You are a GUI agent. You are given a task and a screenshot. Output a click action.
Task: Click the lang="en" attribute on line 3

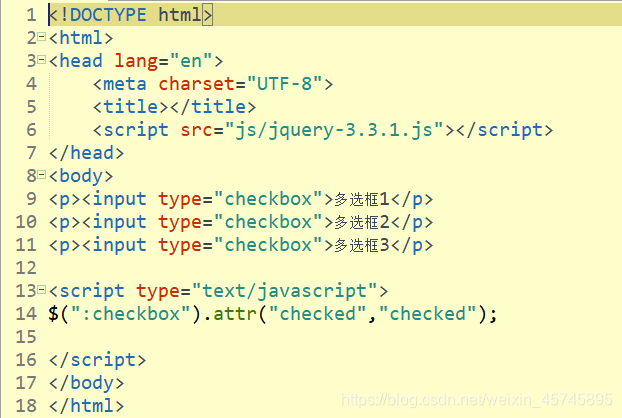pos(163,61)
